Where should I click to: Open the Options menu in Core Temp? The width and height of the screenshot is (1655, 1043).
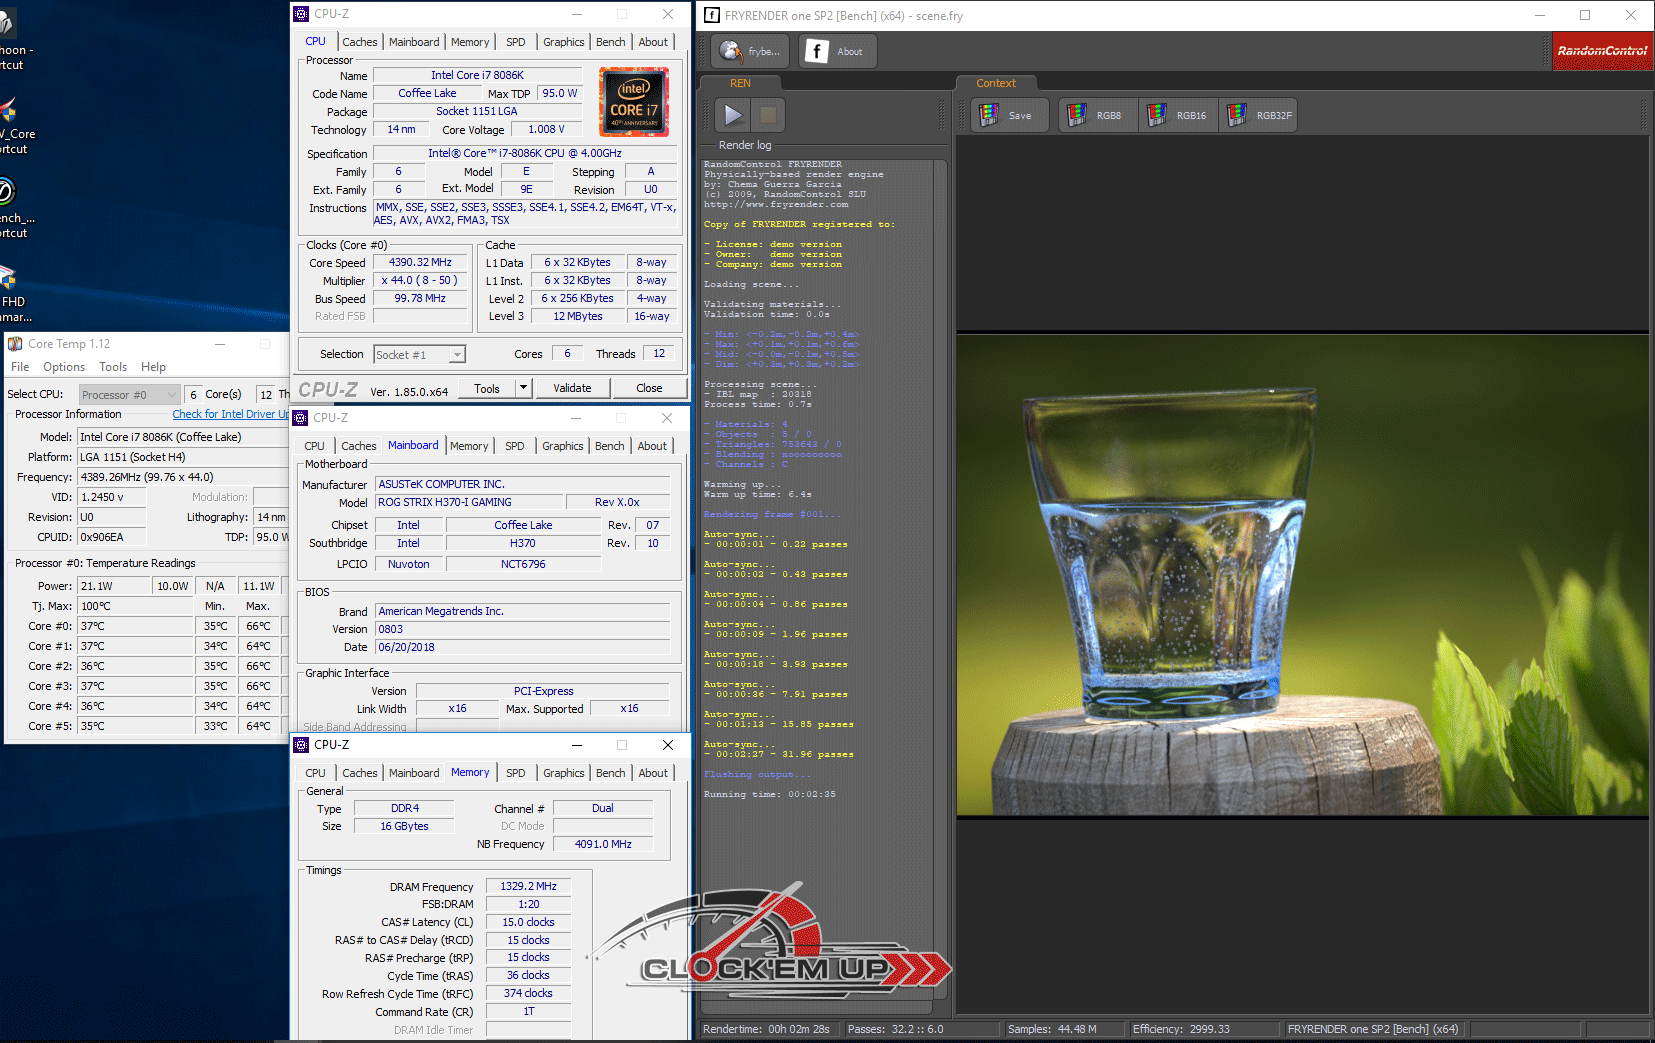coord(64,367)
